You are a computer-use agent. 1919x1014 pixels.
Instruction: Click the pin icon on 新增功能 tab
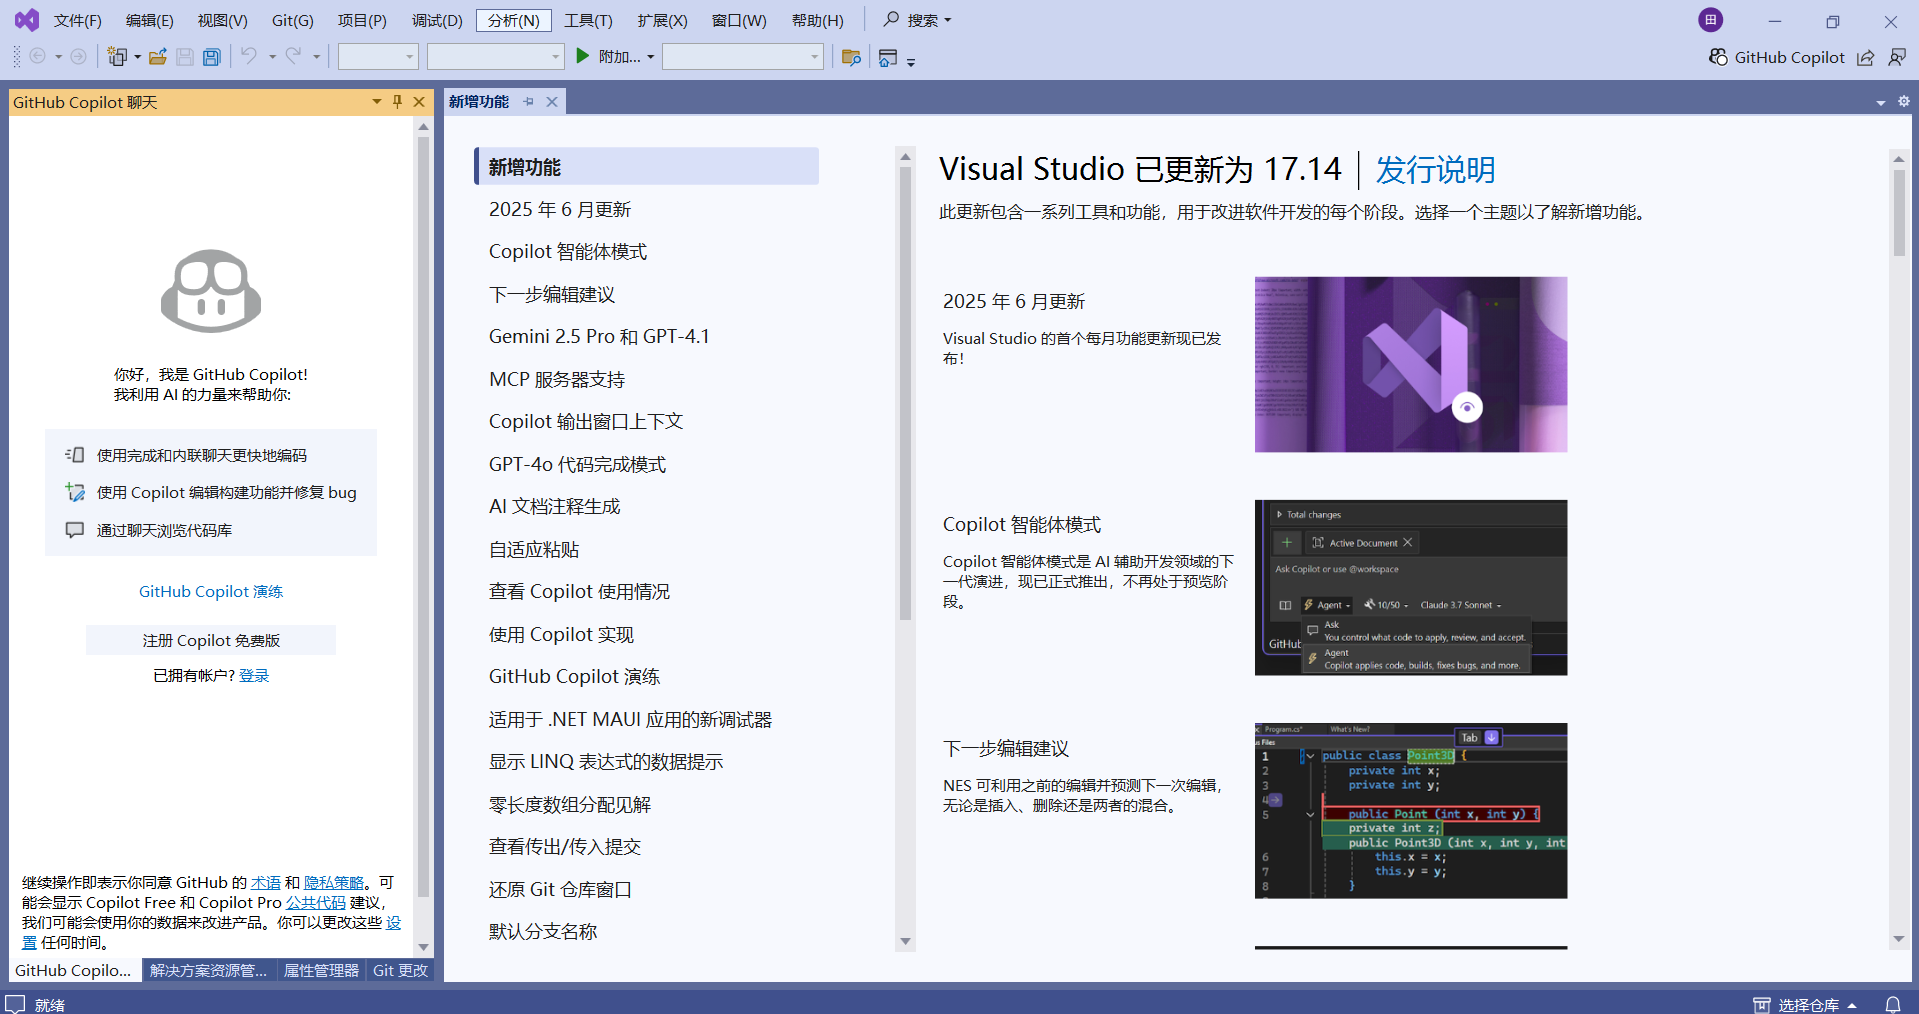click(x=529, y=102)
